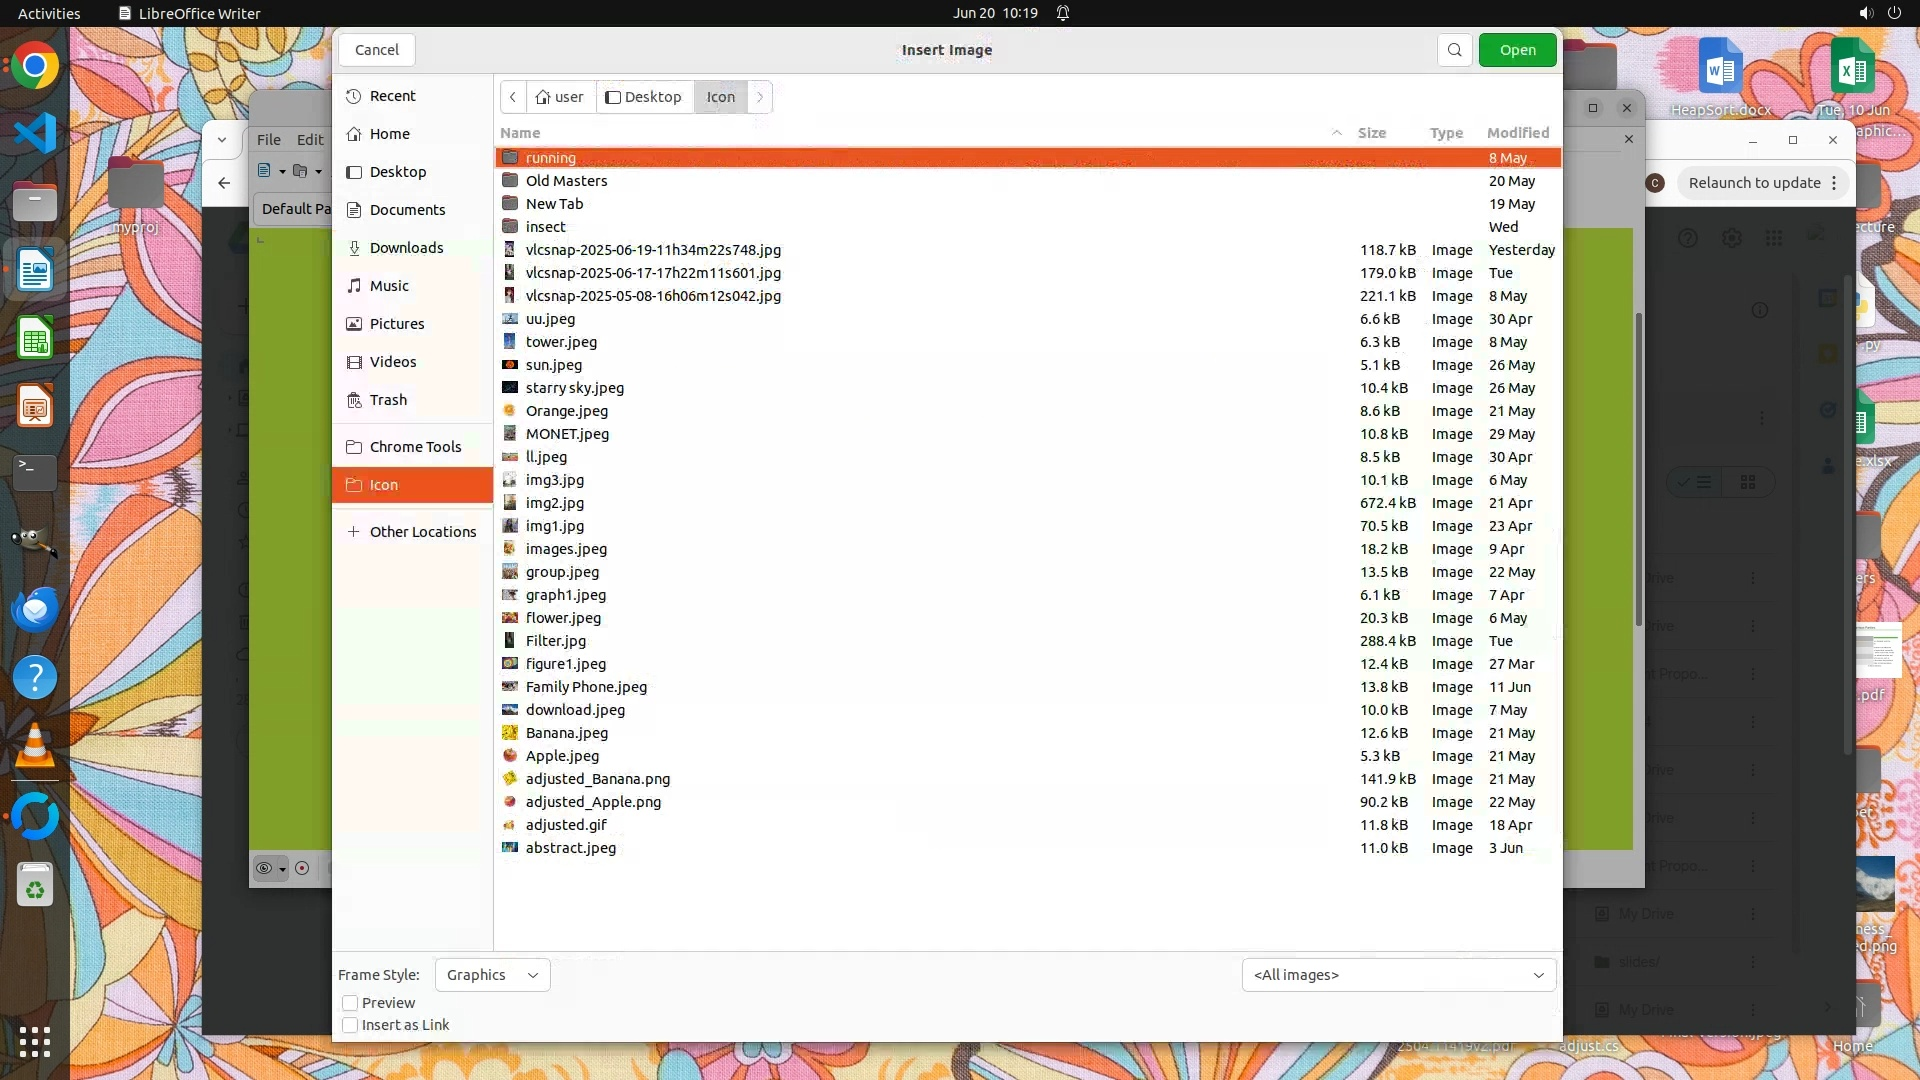Launch Google Chrome from the dock
Viewport: 1920px width, 1080px height.
tap(35, 67)
